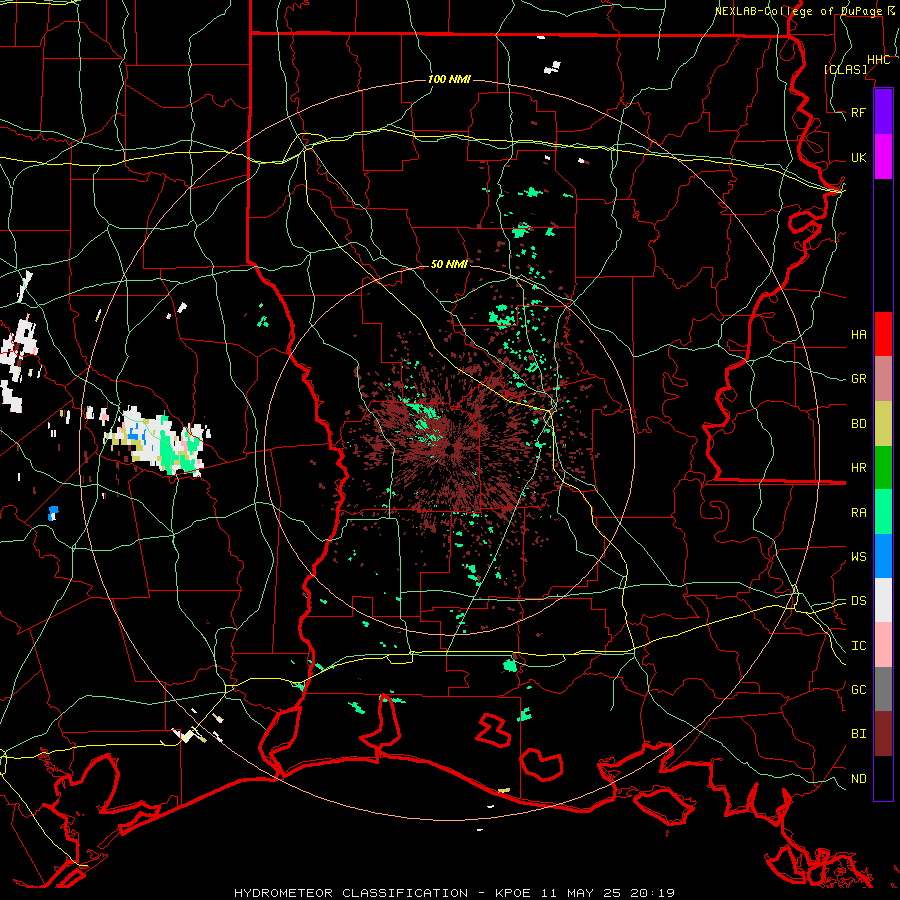Click the RF legend label
This screenshot has height=900, width=900.
point(858,112)
